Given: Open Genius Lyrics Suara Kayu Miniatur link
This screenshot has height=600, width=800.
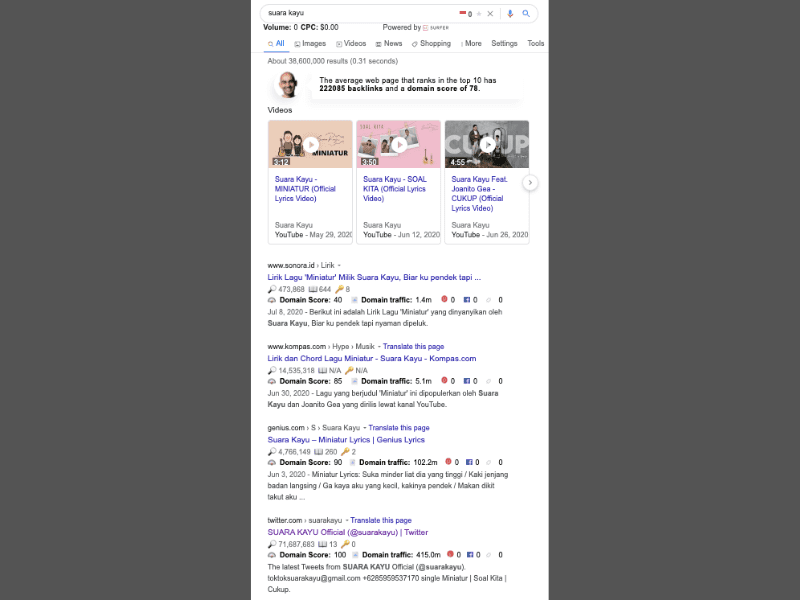Looking at the screenshot, I should tap(346, 439).
